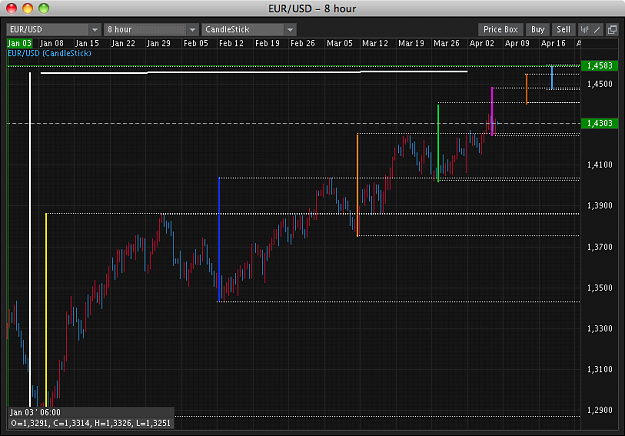625x436 pixels.
Task: Click the EUR/USD (CandleStick) legend label
Action: [49, 53]
